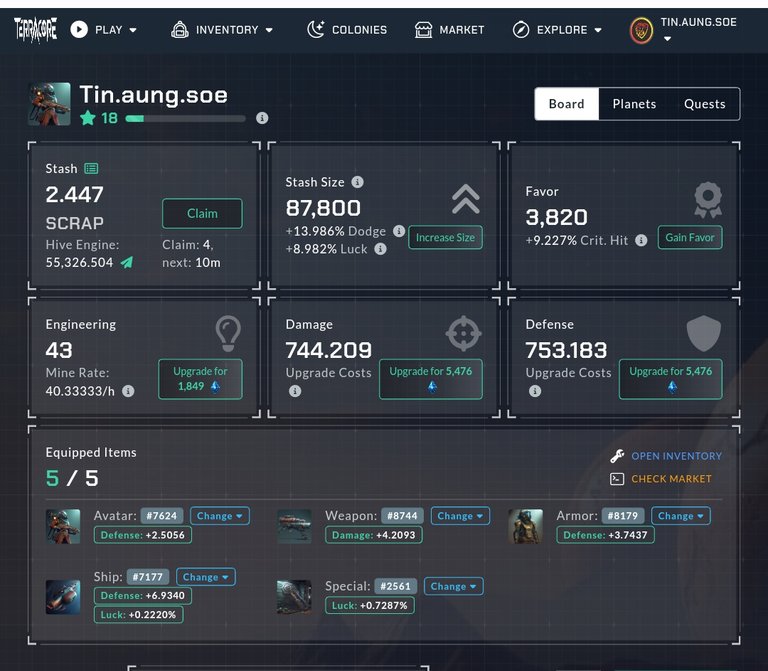Click the Hive Engine send arrow icon

point(127,262)
